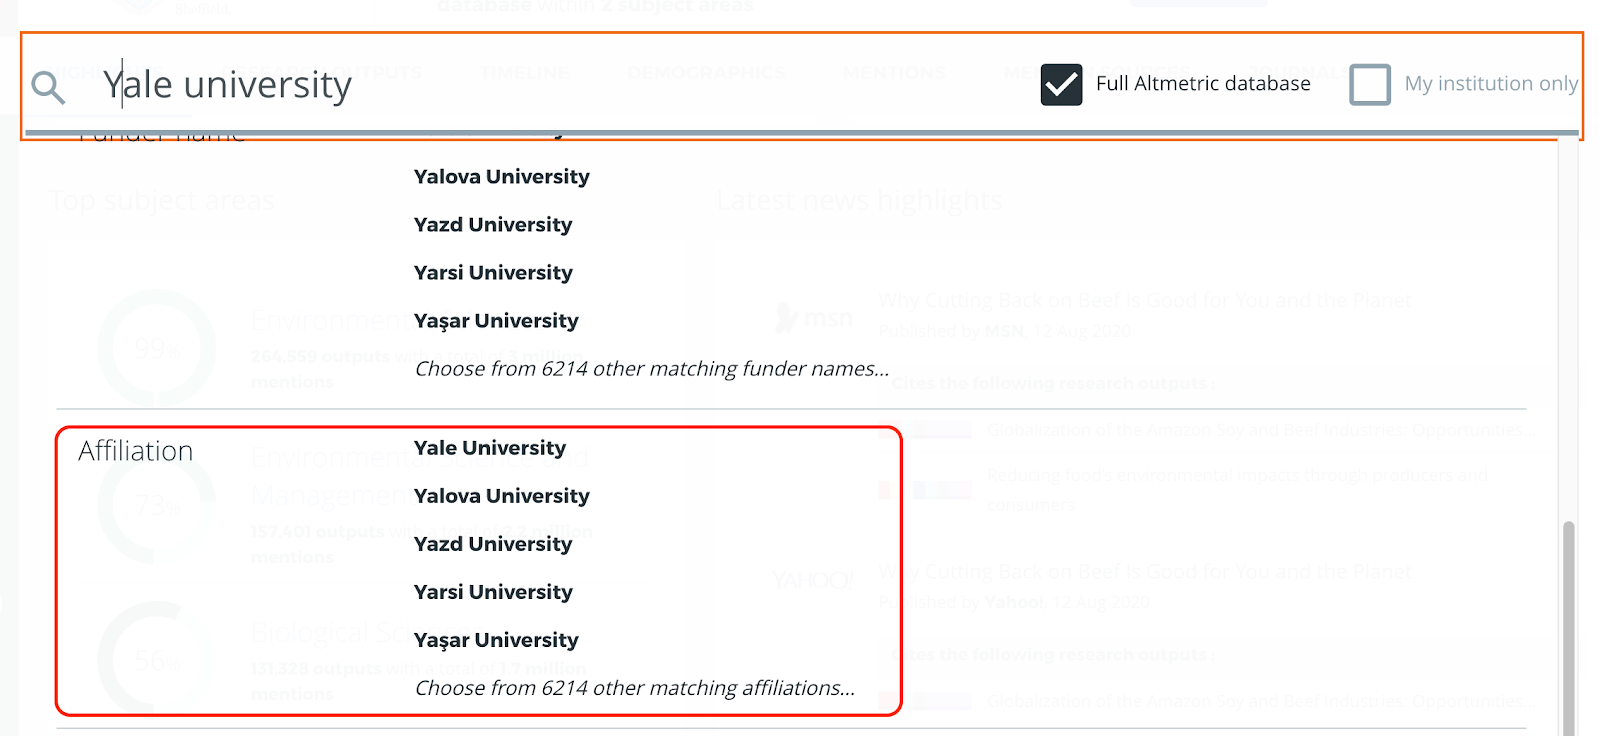The image size is (1600, 736).
Task: Select Yale University under Affiliation
Action: point(490,448)
